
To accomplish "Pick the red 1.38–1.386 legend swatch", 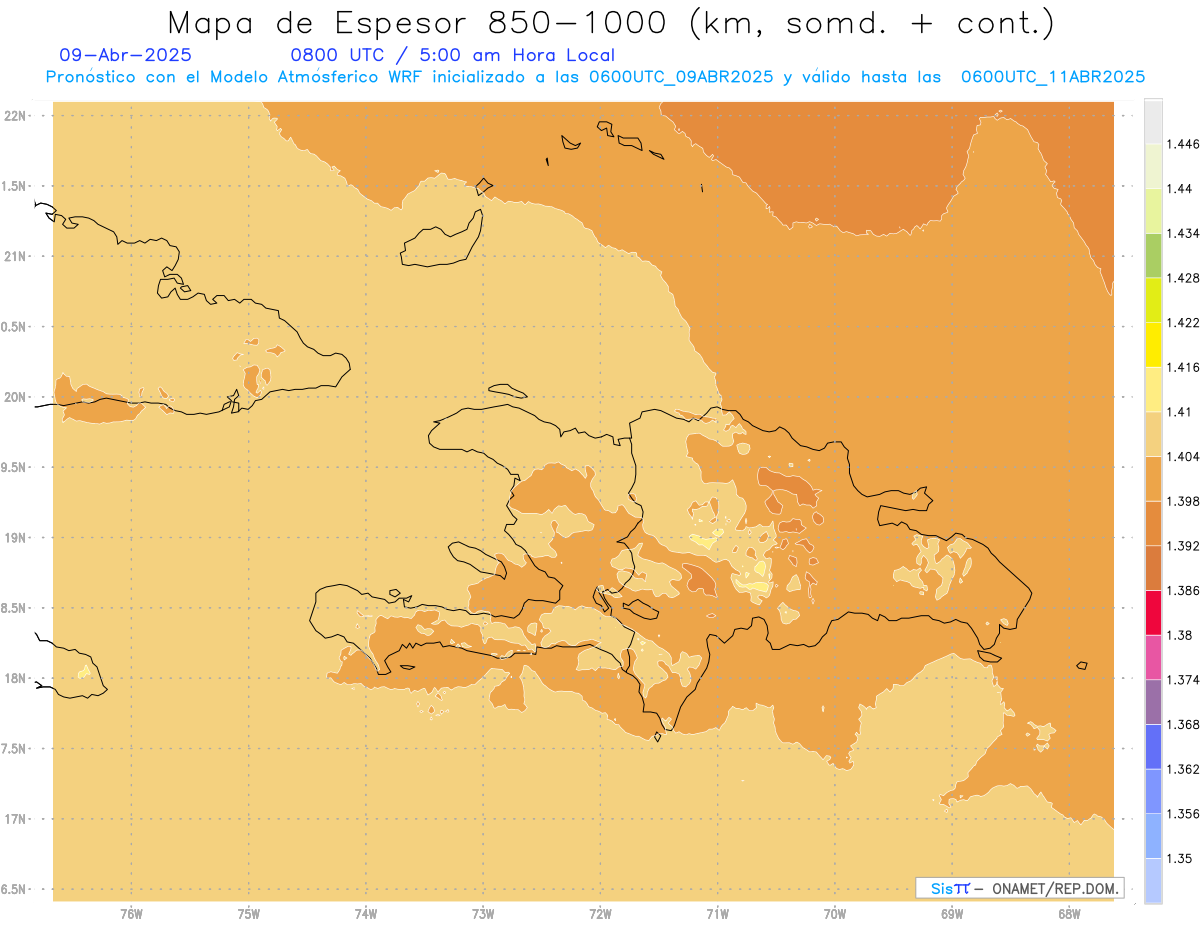I will (x=1153, y=612).
